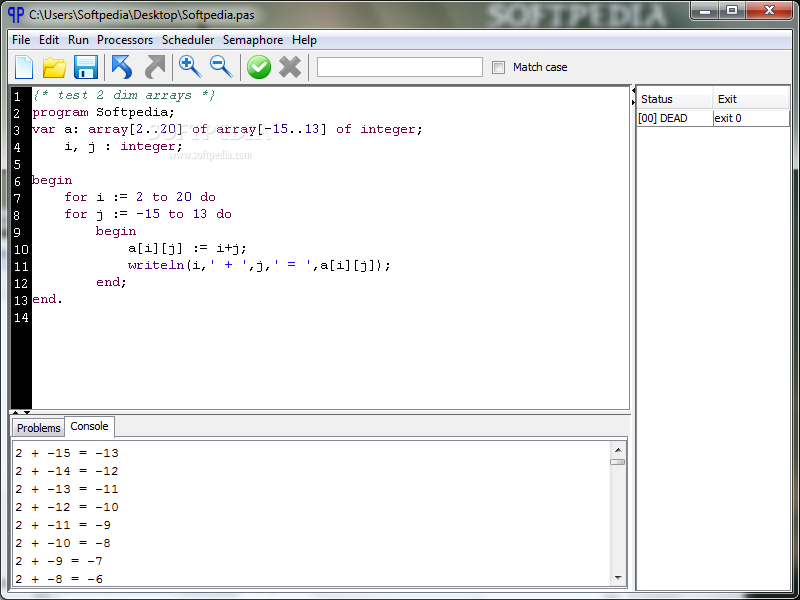Open the Processors menu
Screen dimensions: 800x600
124,40
